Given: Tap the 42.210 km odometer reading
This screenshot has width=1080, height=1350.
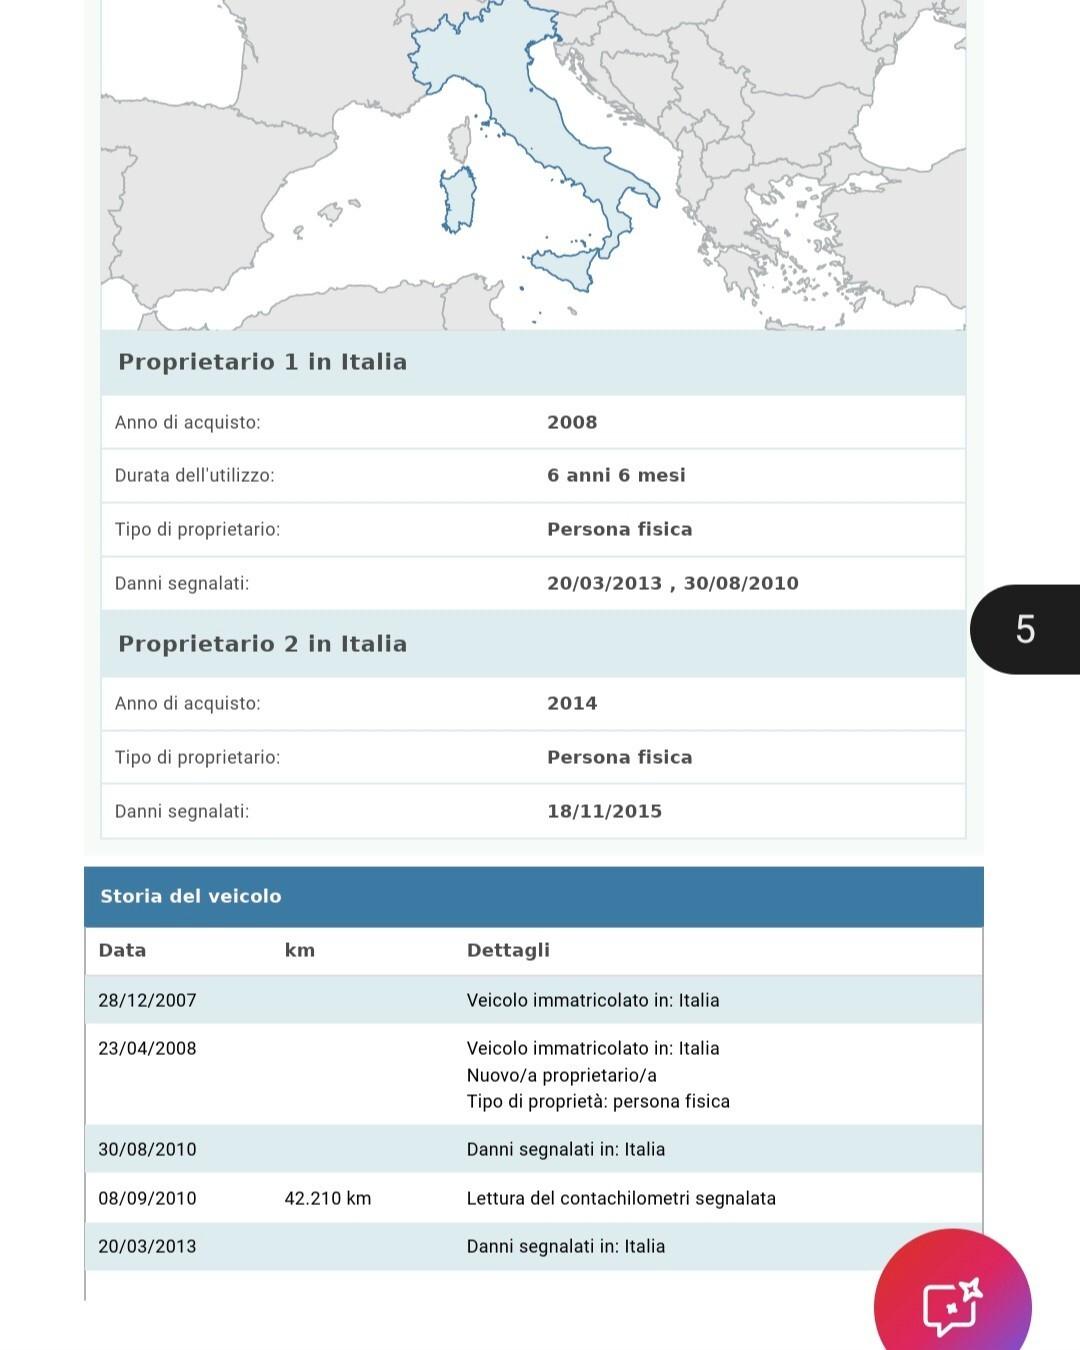Looking at the screenshot, I should 327,1198.
